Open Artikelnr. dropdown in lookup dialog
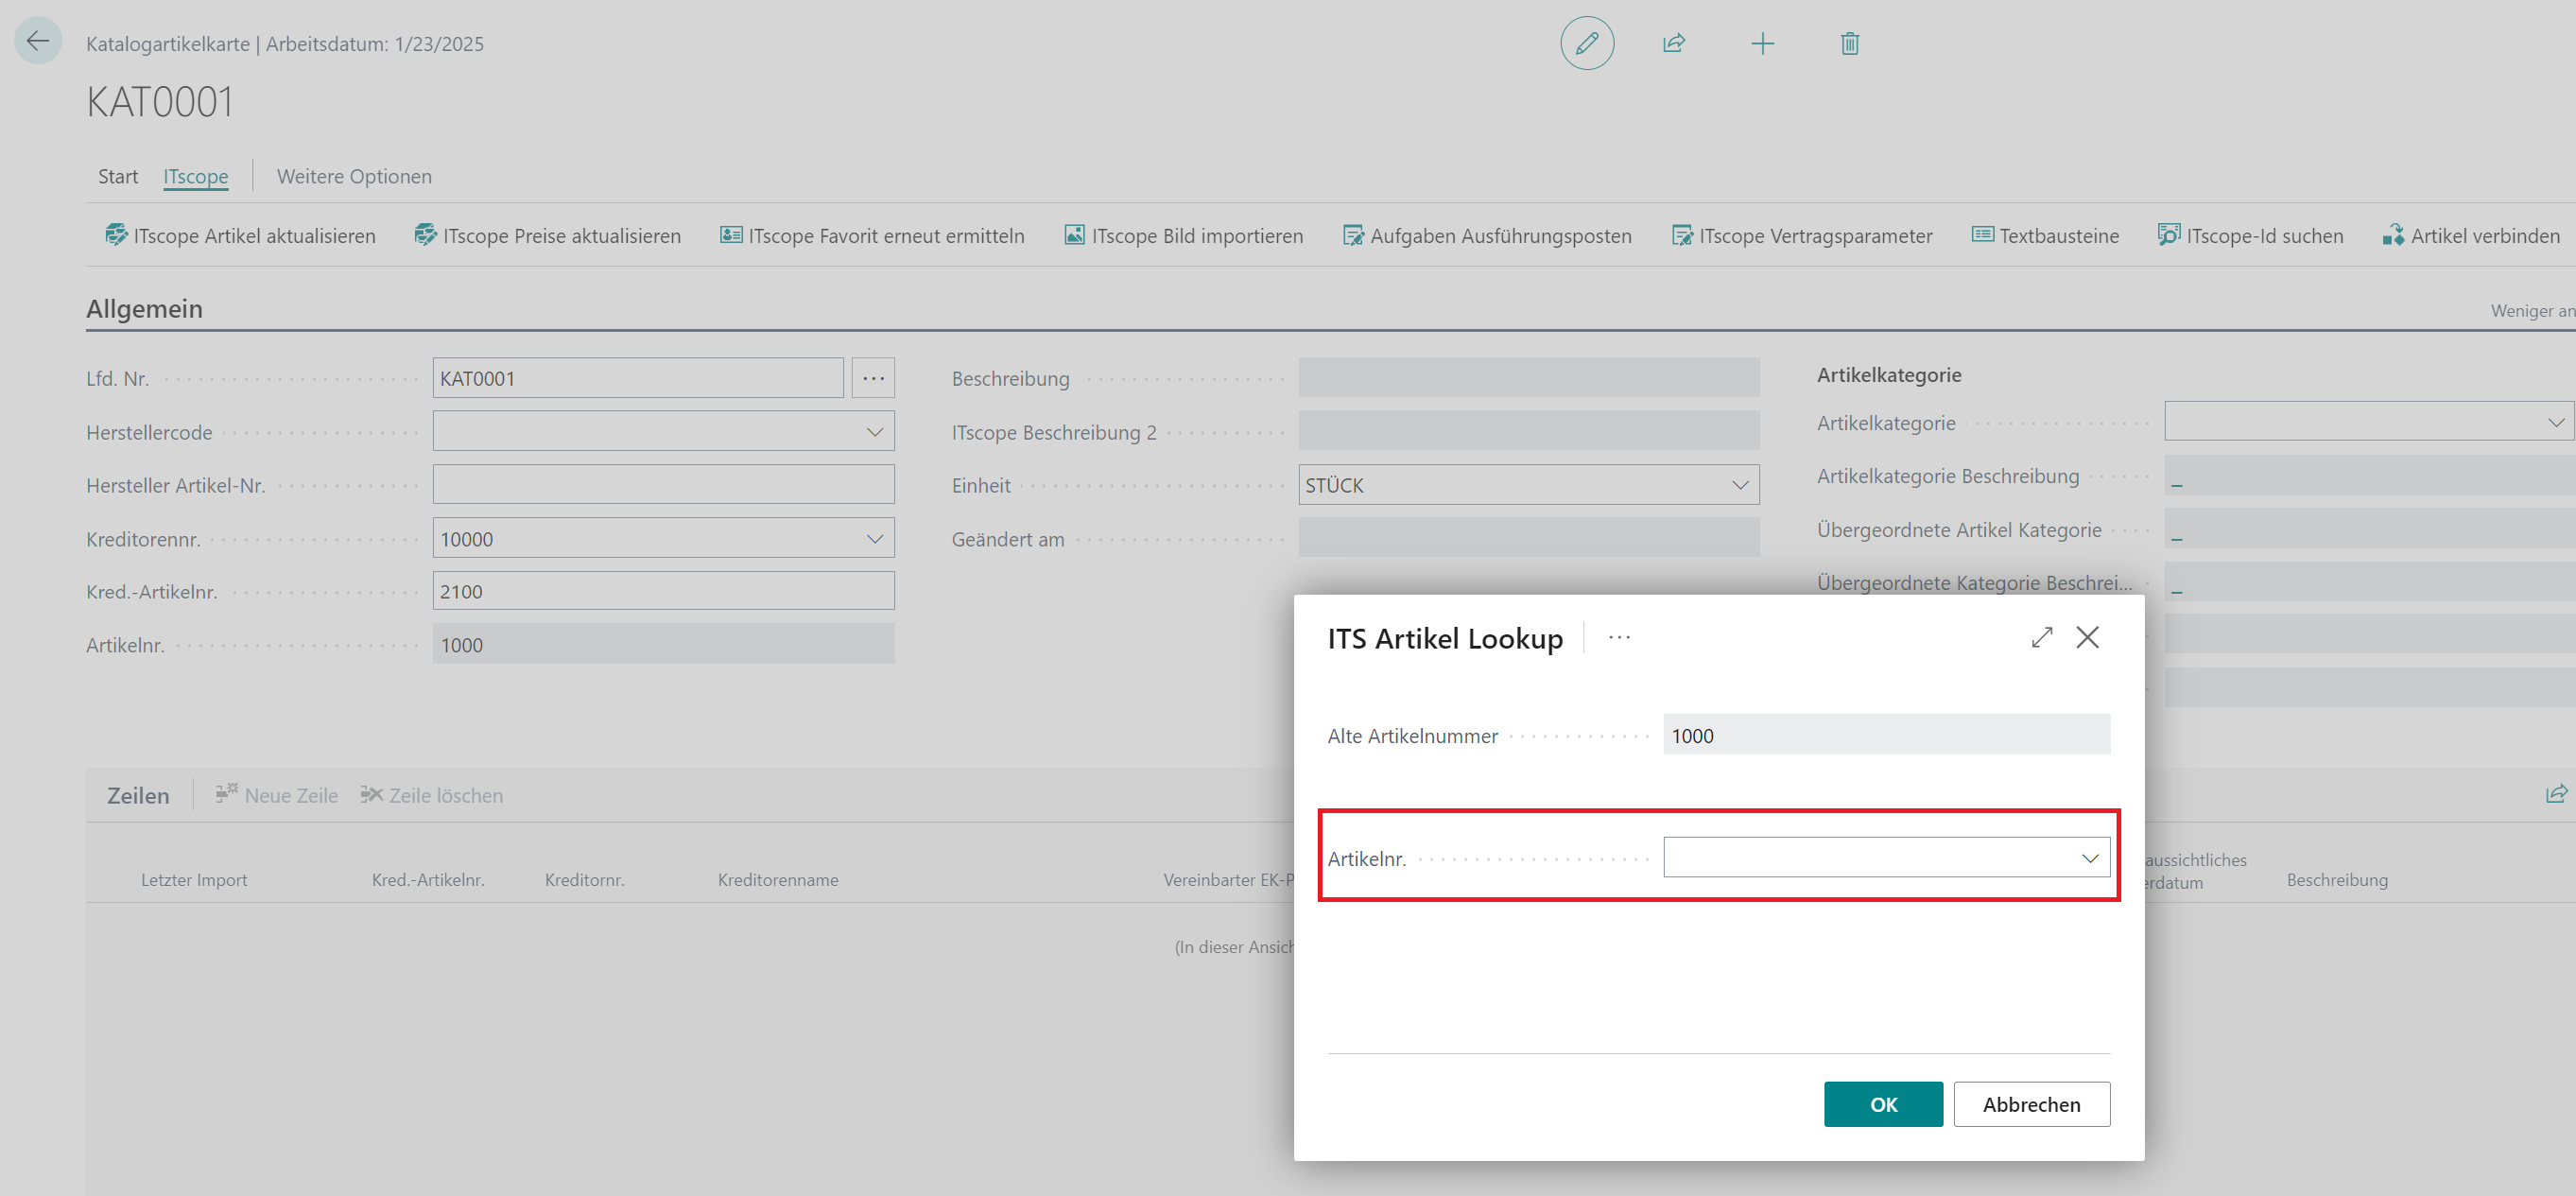This screenshot has width=2576, height=1196. (x=2089, y=858)
